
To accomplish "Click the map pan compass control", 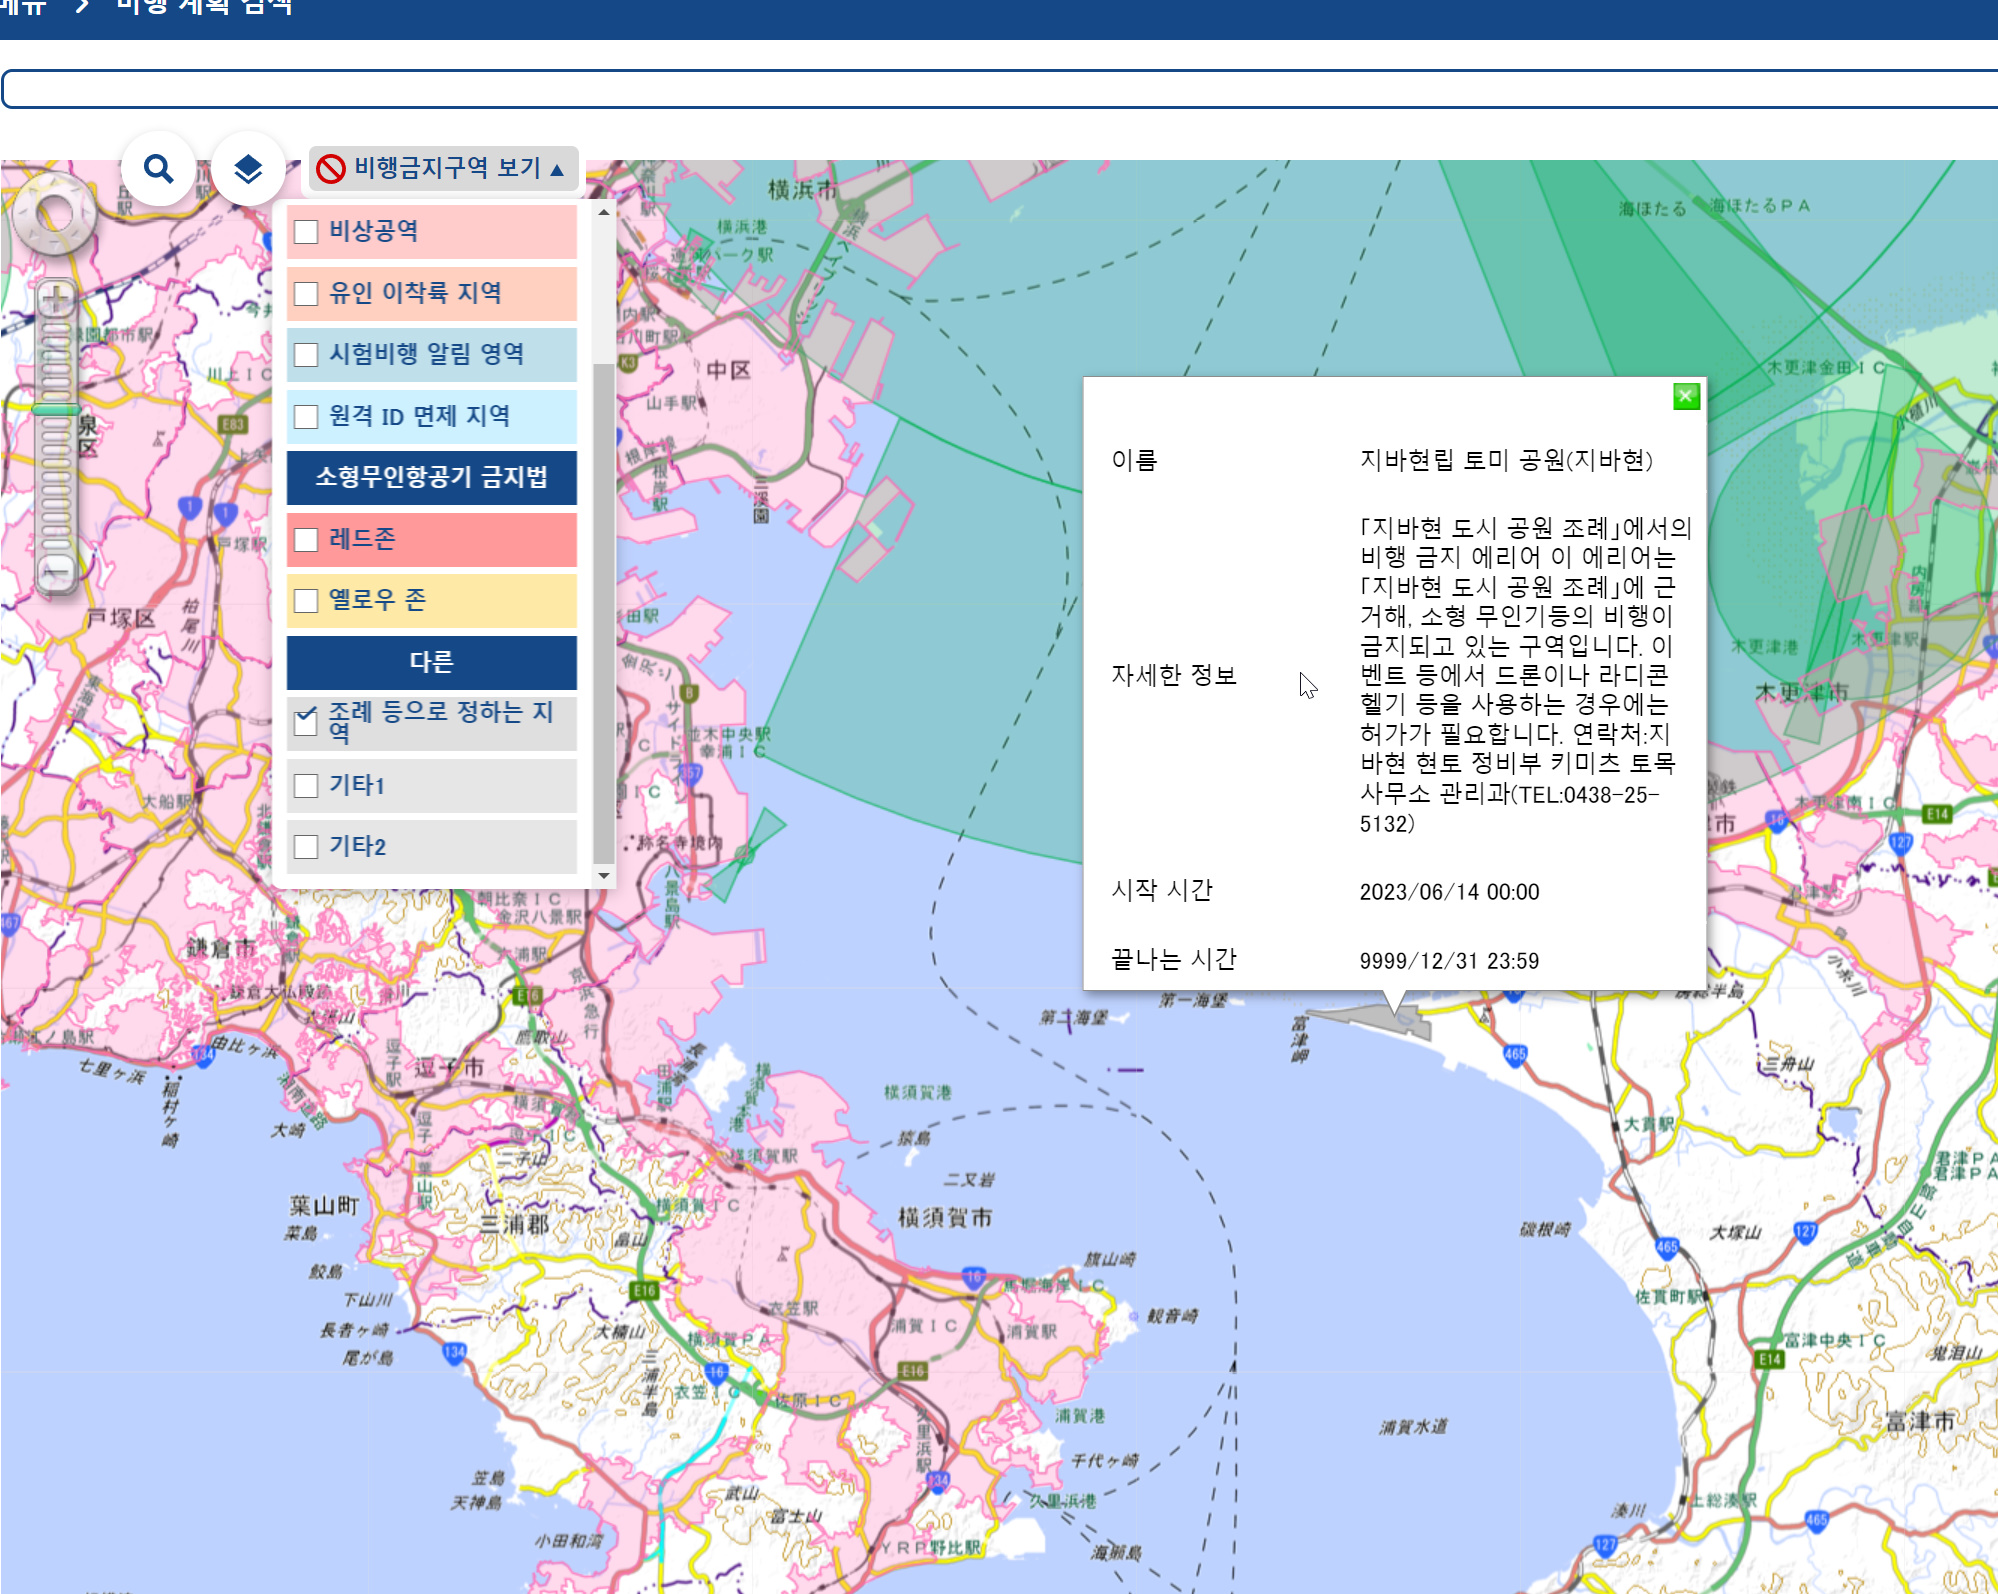I will click(54, 213).
